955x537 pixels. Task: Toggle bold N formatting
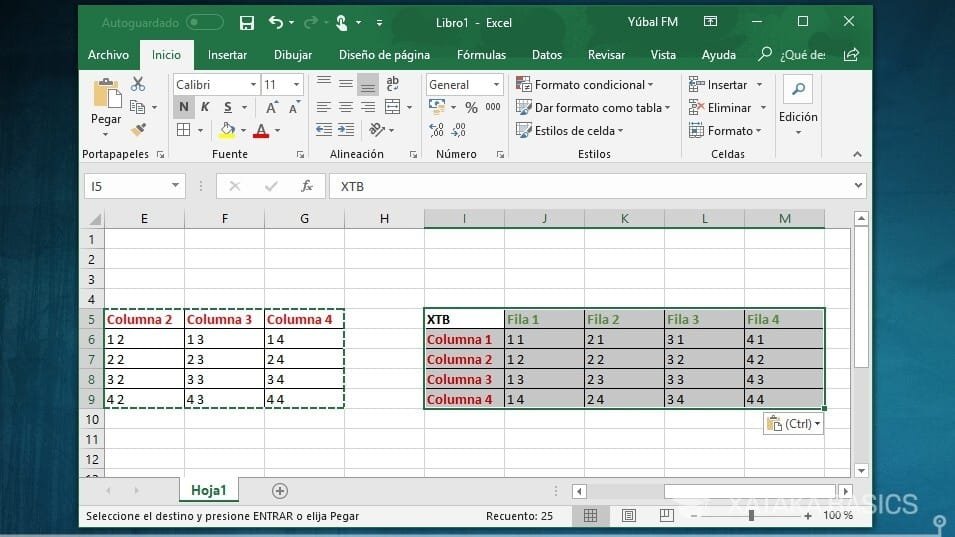pyautogui.click(x=183, y=107)
